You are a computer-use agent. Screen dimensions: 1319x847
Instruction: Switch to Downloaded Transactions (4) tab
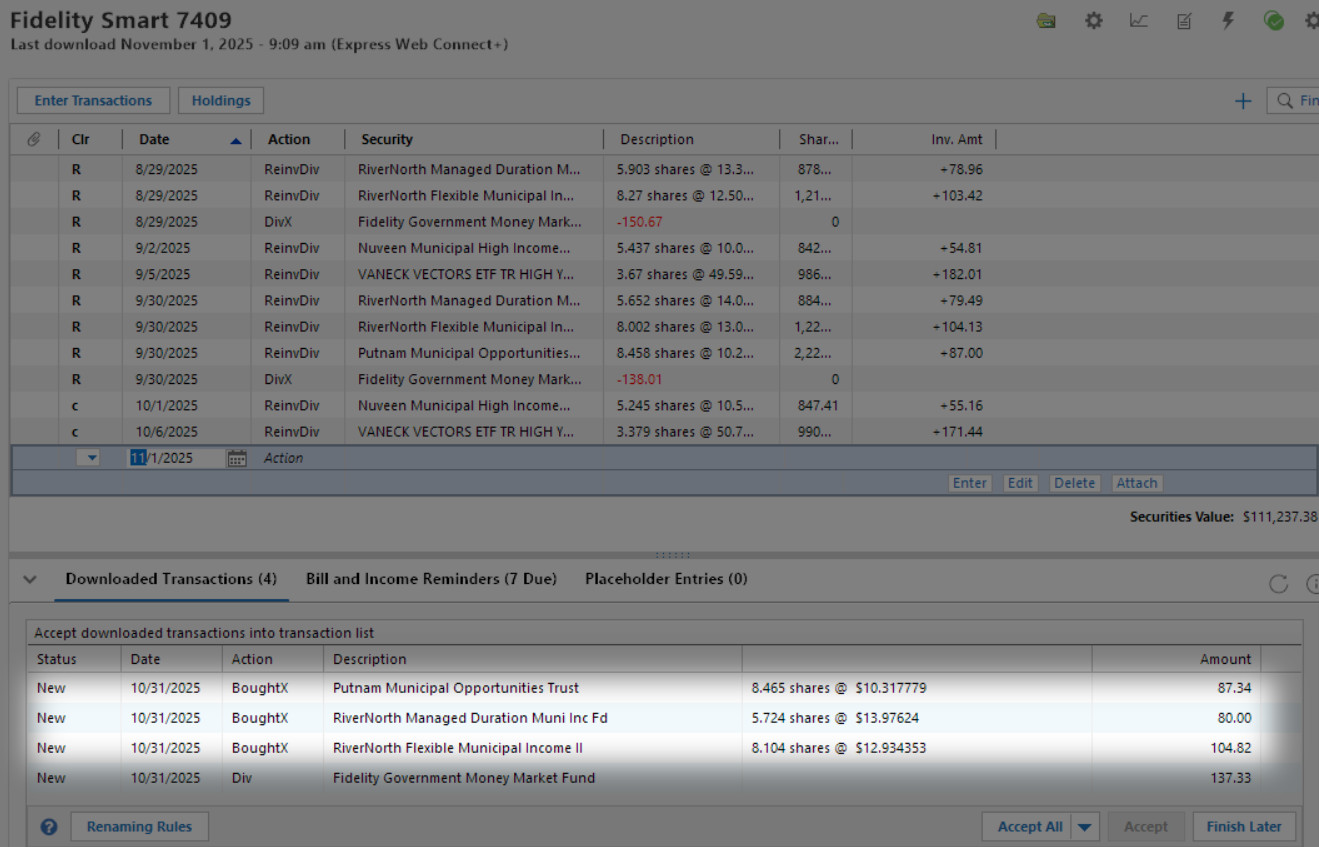171,579
